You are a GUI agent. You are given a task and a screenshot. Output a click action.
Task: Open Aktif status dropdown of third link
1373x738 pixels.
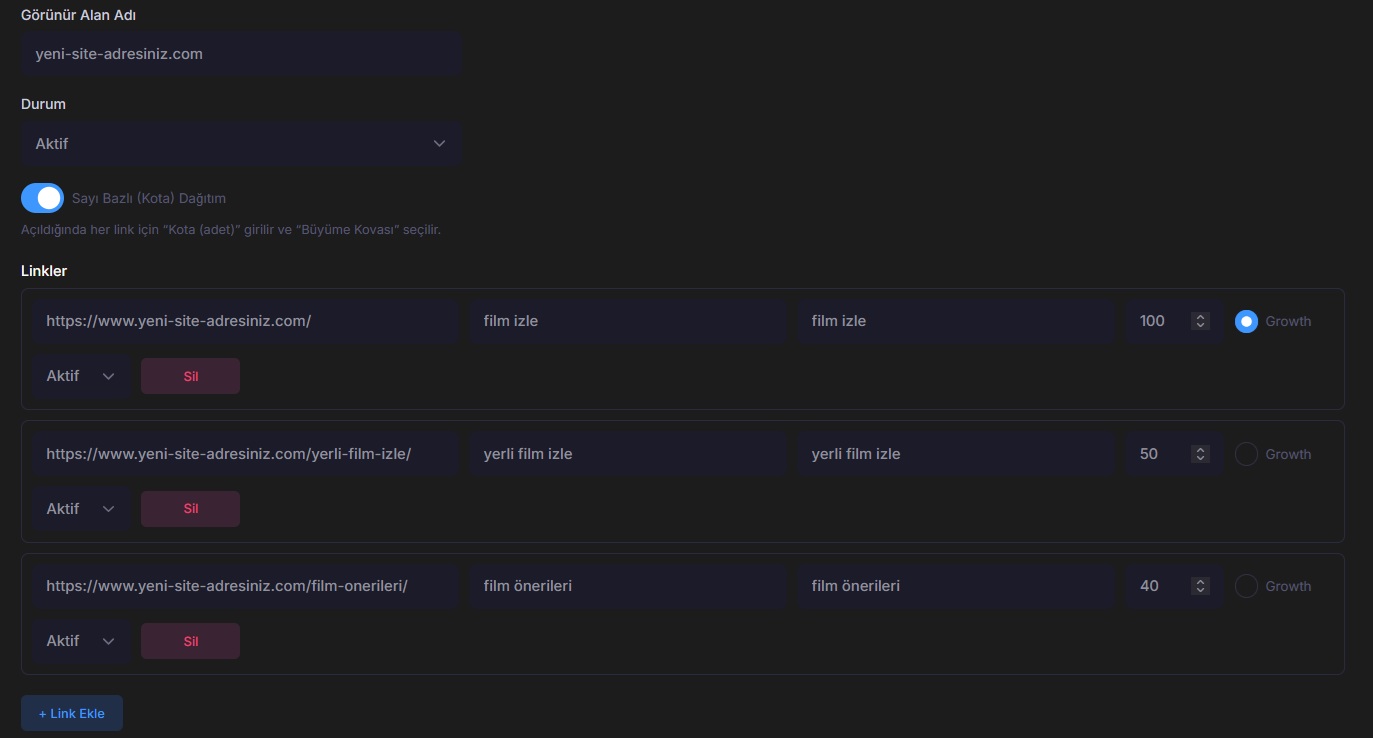(81, 641)
